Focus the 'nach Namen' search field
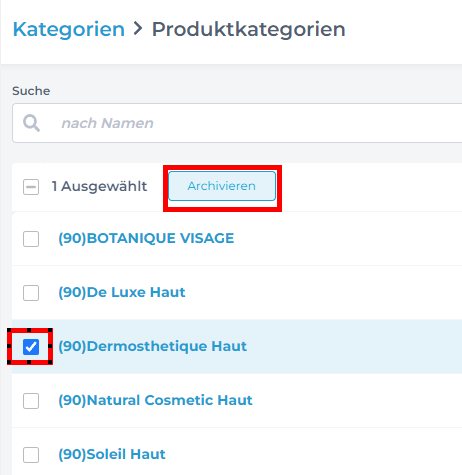The image size is (462, 475). [237, 123]
